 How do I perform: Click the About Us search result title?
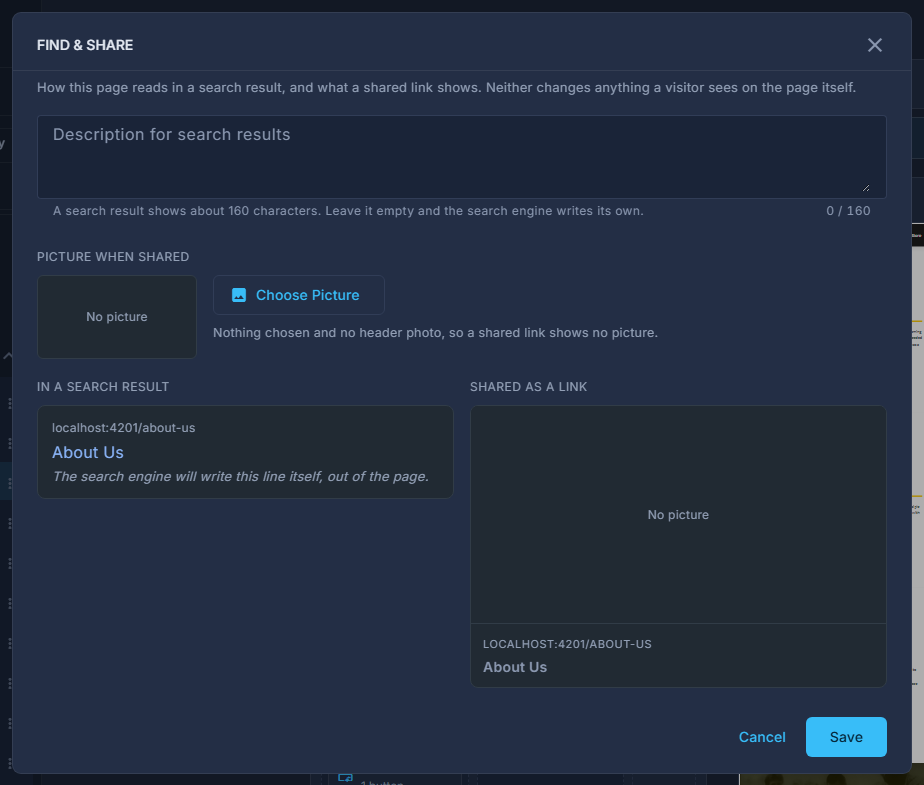tap(88, 452)
